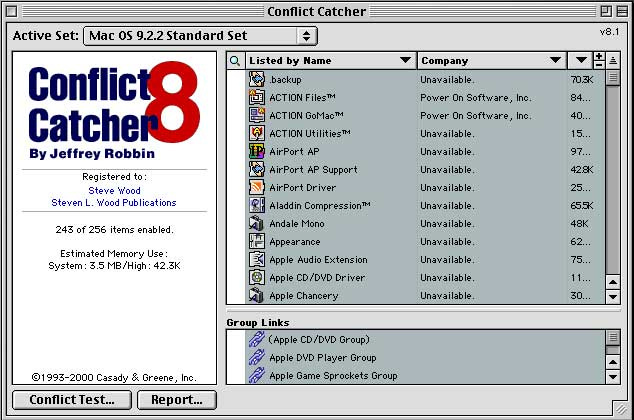Click the 48K size of Andale Mono

[579, 224]
